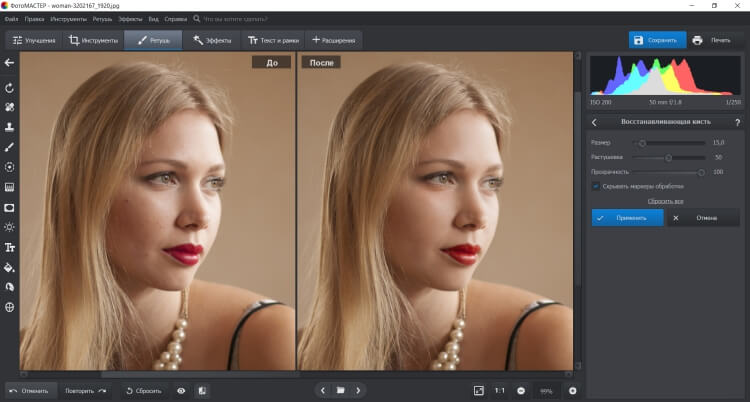Select the globe-shaped tool at sidebar bottom
The height and width of the screenshot is (402, 750).
pos(9,307)
